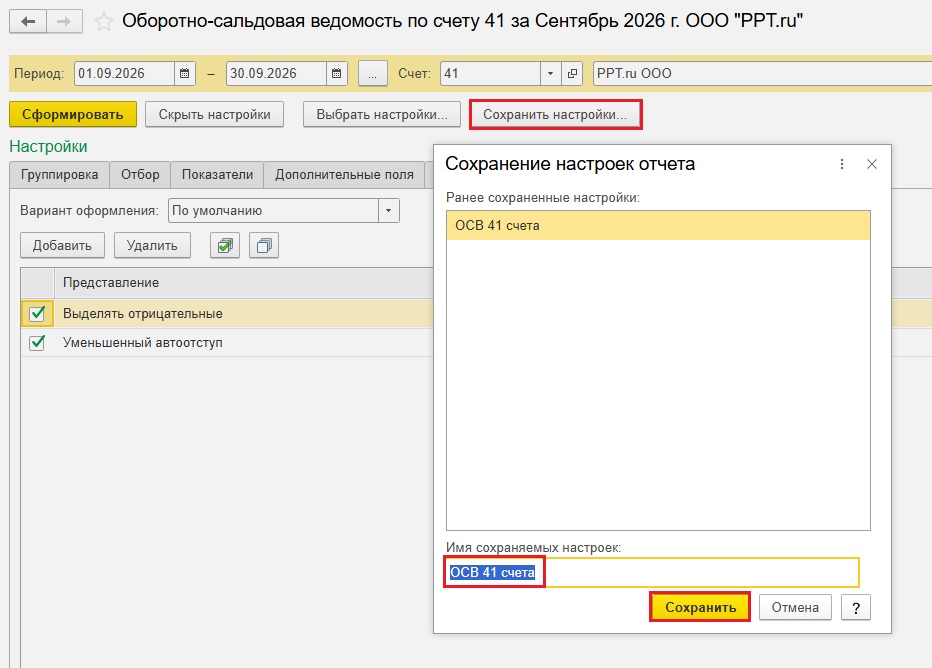Select saved setting ОСВ 41 счета in list
The width and height of the screenshot is (932, 668).
pyautogui.click(x=658, y=226)
